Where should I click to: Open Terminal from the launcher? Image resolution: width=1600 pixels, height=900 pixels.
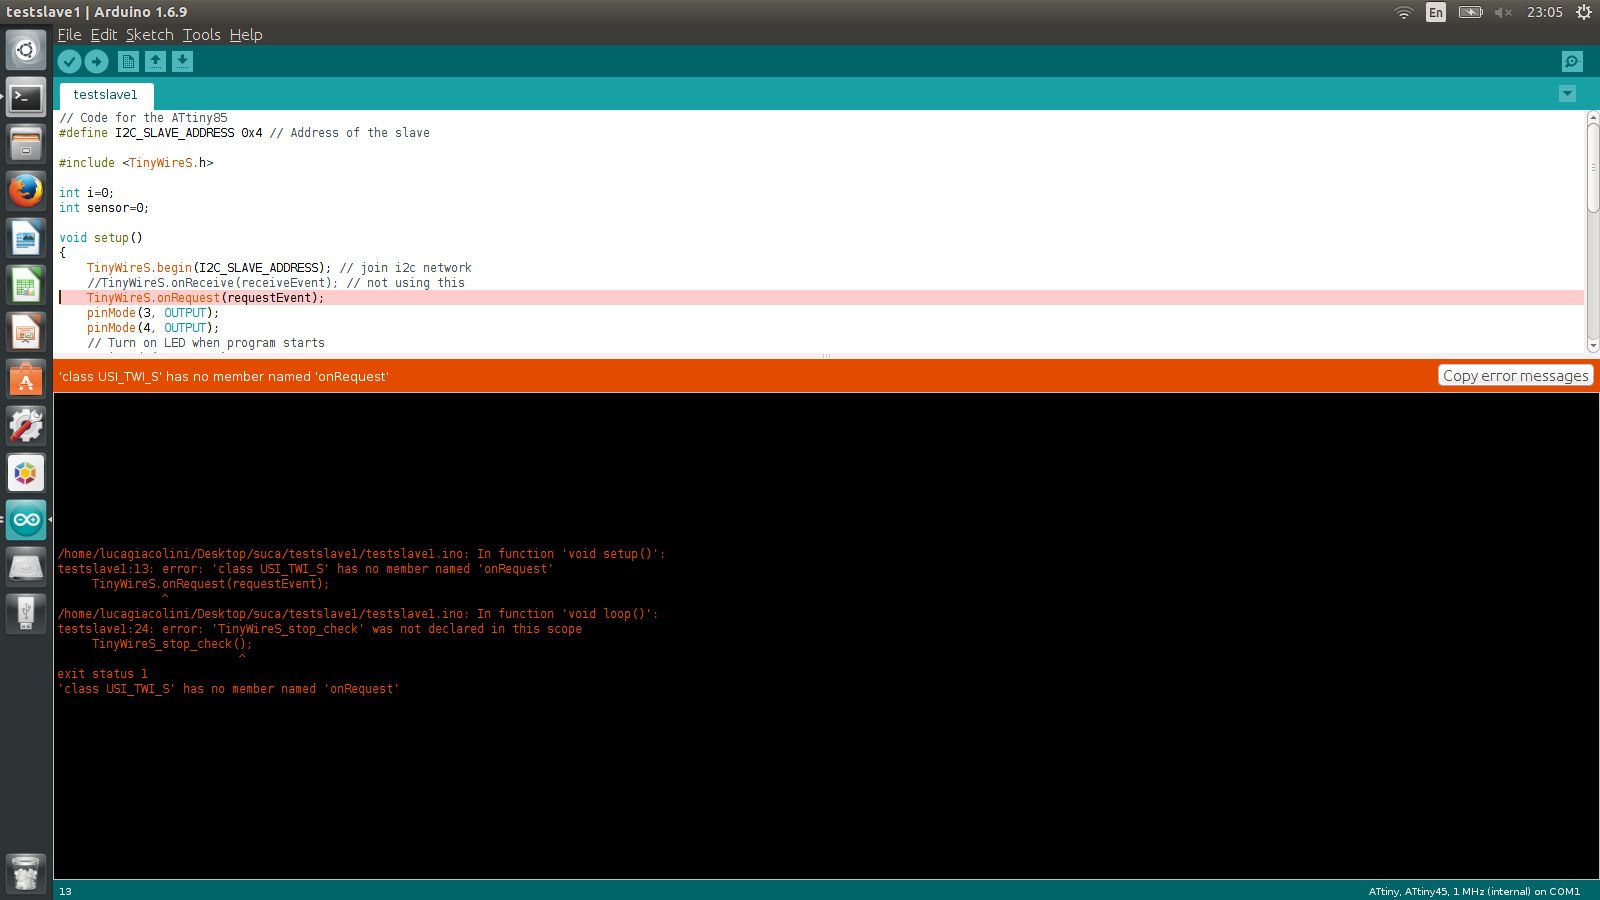click(x=26, y=97)
